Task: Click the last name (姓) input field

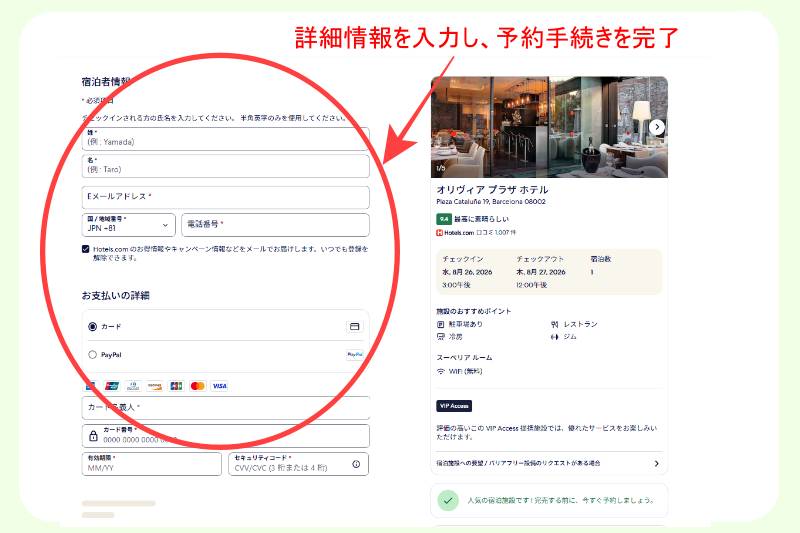Action: [226, 139]
